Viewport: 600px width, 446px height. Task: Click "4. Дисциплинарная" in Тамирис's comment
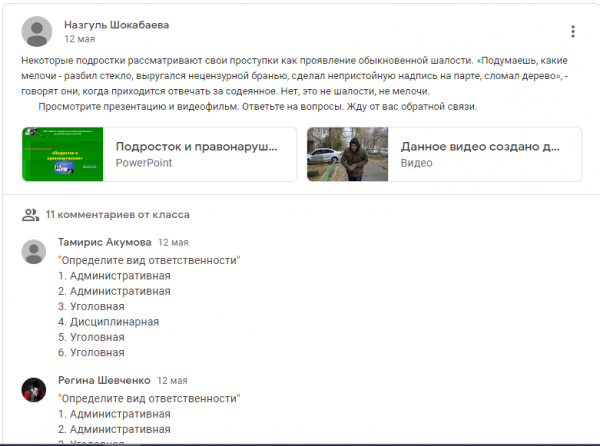[109, 322]
